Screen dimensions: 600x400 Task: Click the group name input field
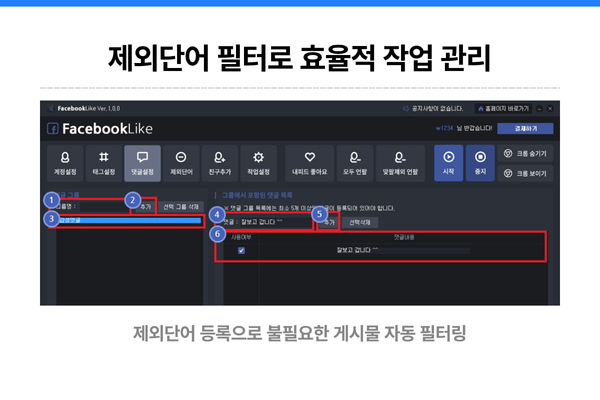[104, 207]
